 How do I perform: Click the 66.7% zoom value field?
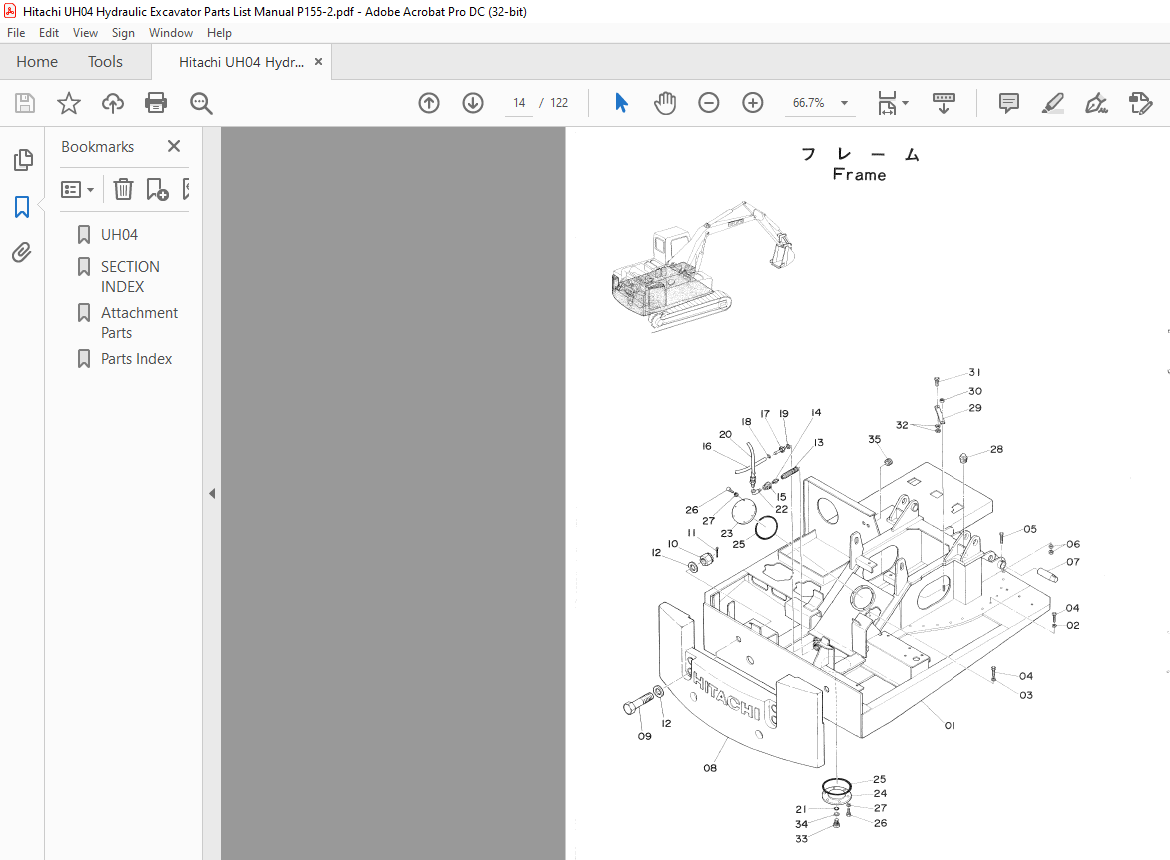(x=808, y=103)
